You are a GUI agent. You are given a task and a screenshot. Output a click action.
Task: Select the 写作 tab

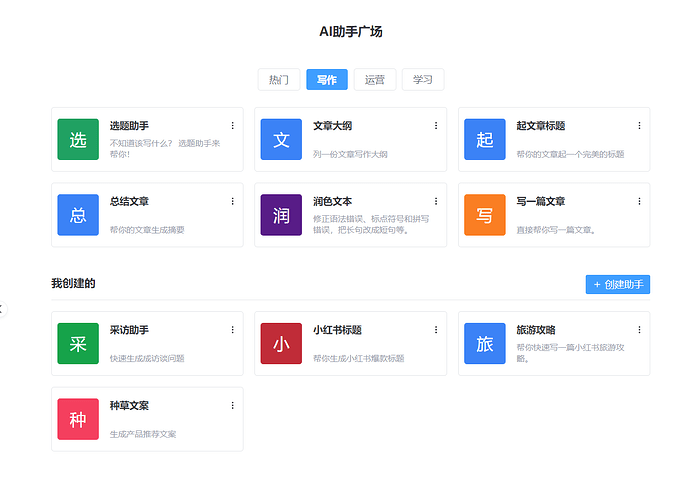coord(327,80)
